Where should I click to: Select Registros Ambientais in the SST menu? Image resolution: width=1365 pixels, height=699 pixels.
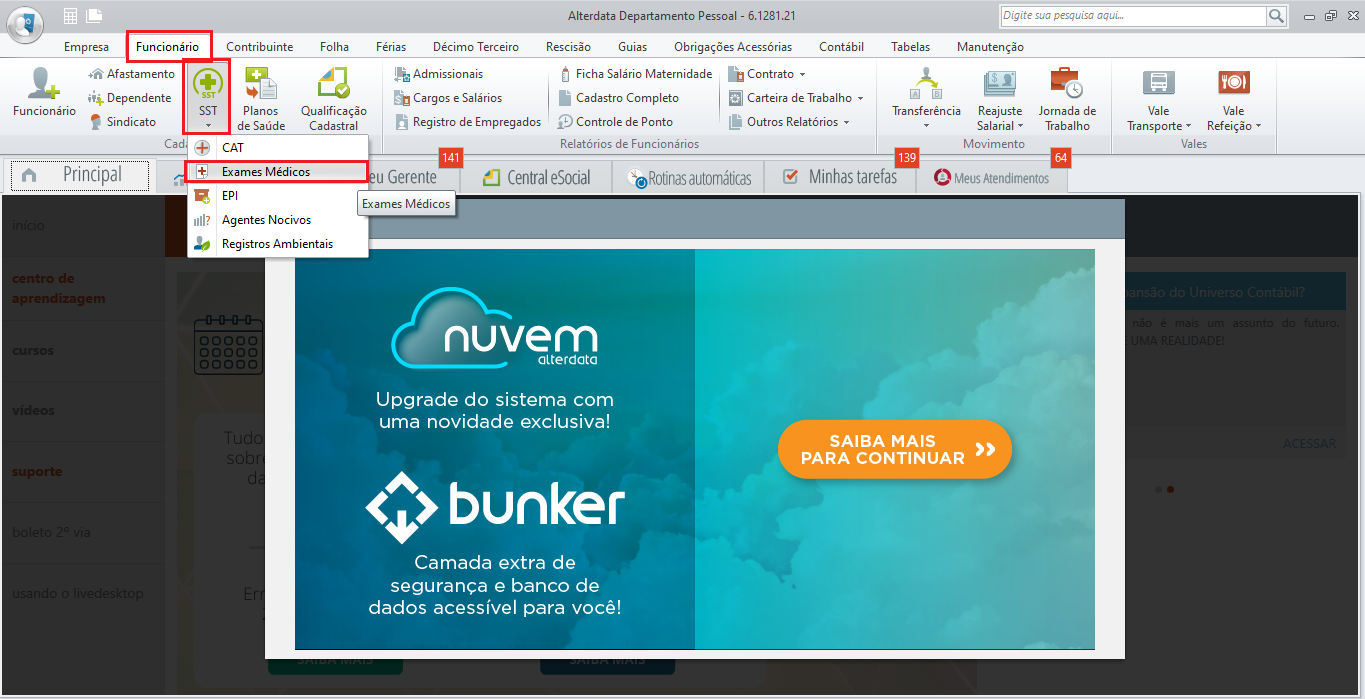click(278, 244)
